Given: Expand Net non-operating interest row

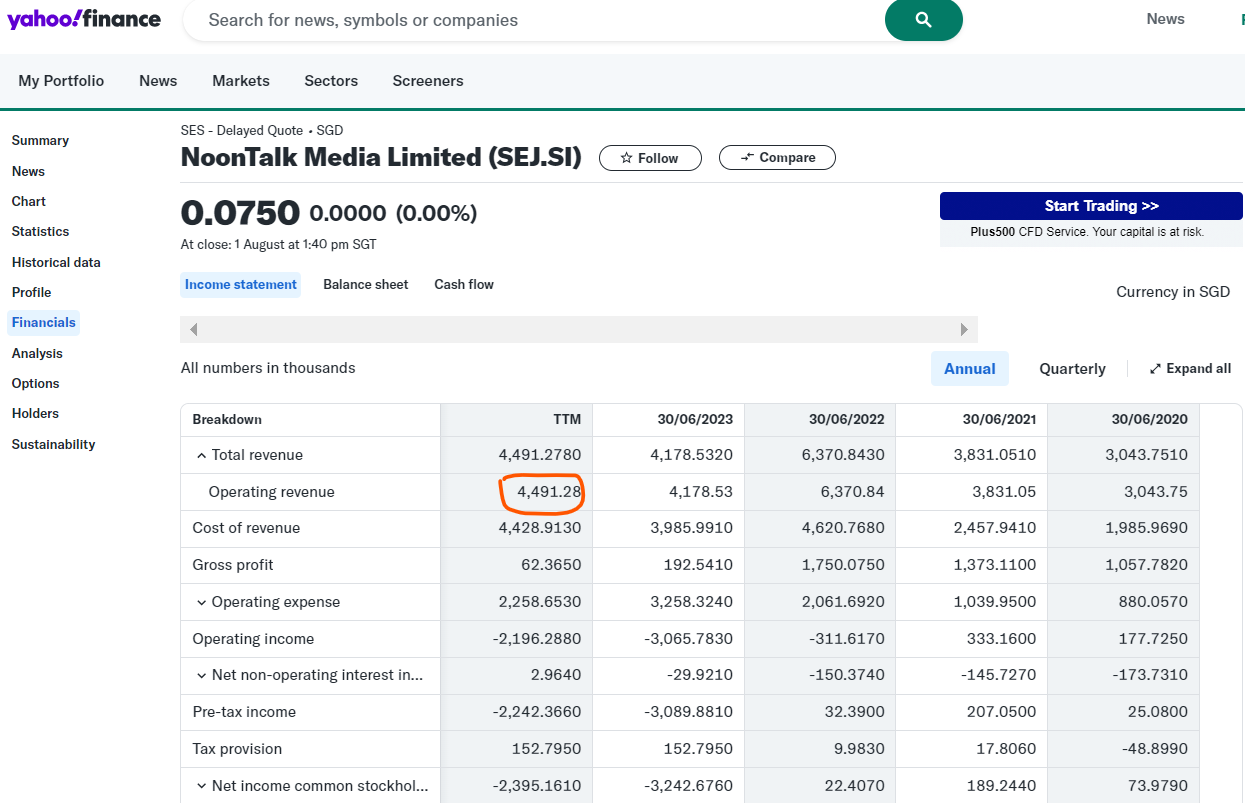Looking at the screenshot, I should (x=202, y=675).
